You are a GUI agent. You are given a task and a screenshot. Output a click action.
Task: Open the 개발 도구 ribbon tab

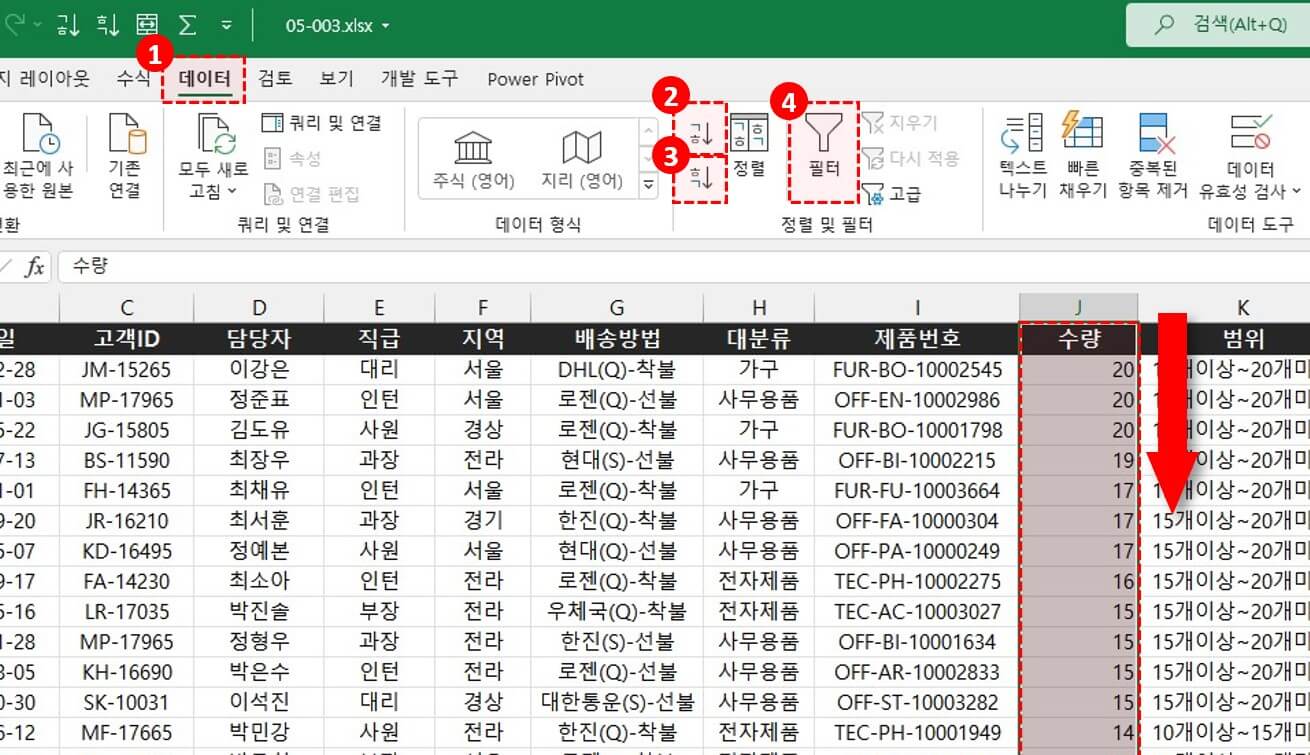(419, 79)
